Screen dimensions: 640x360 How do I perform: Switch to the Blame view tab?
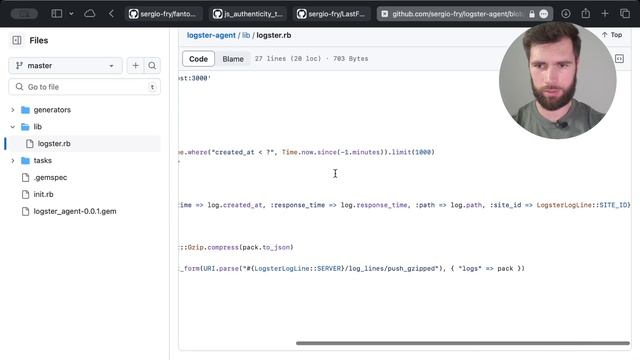[x=233, y=59]
